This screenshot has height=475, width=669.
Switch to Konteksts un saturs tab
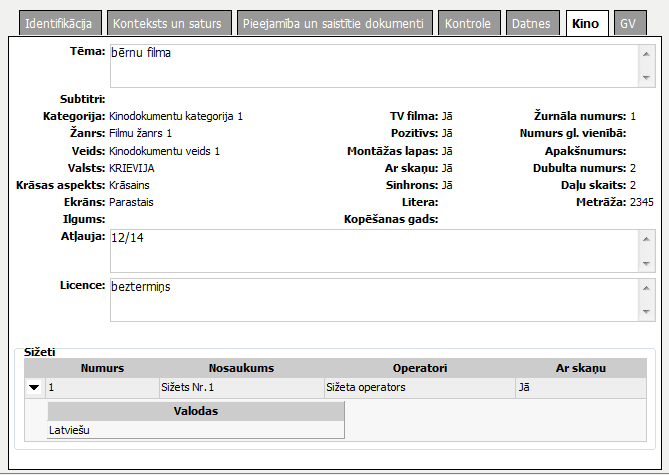pyautogui.click(x=169, y=23)
